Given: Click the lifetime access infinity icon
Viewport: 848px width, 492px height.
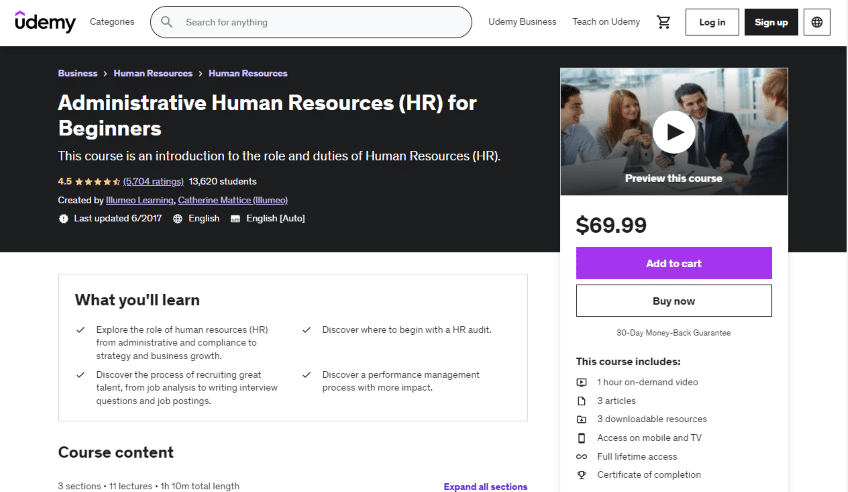Looking at the screenshot, I should pos(581,457).
